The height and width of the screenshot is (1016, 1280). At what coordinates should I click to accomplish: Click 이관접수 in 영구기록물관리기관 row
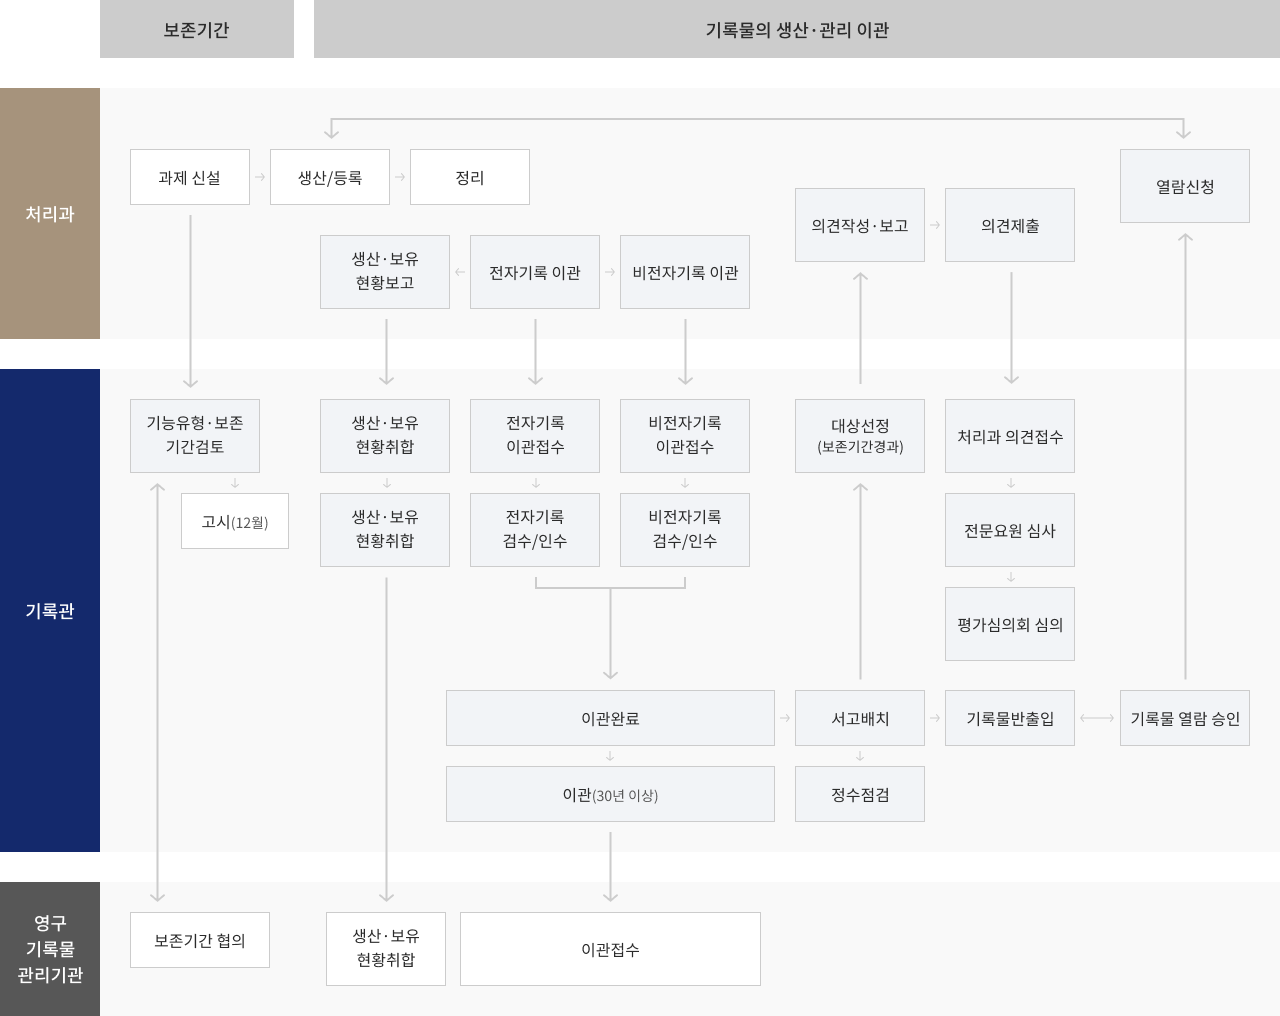(x=610, y=948)
